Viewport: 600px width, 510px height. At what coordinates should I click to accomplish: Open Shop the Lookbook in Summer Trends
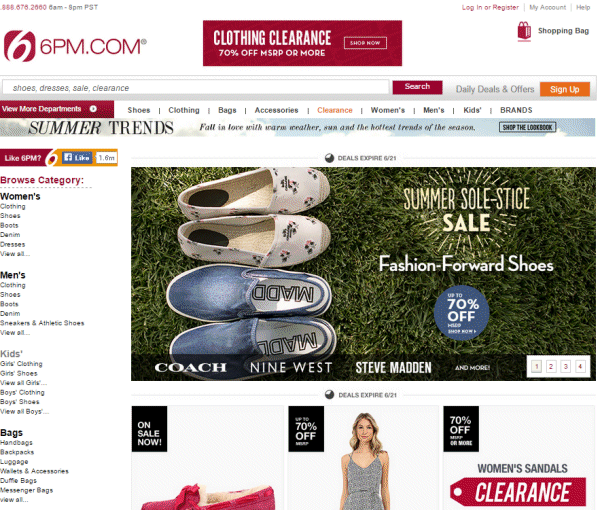[x=527, y=127]
